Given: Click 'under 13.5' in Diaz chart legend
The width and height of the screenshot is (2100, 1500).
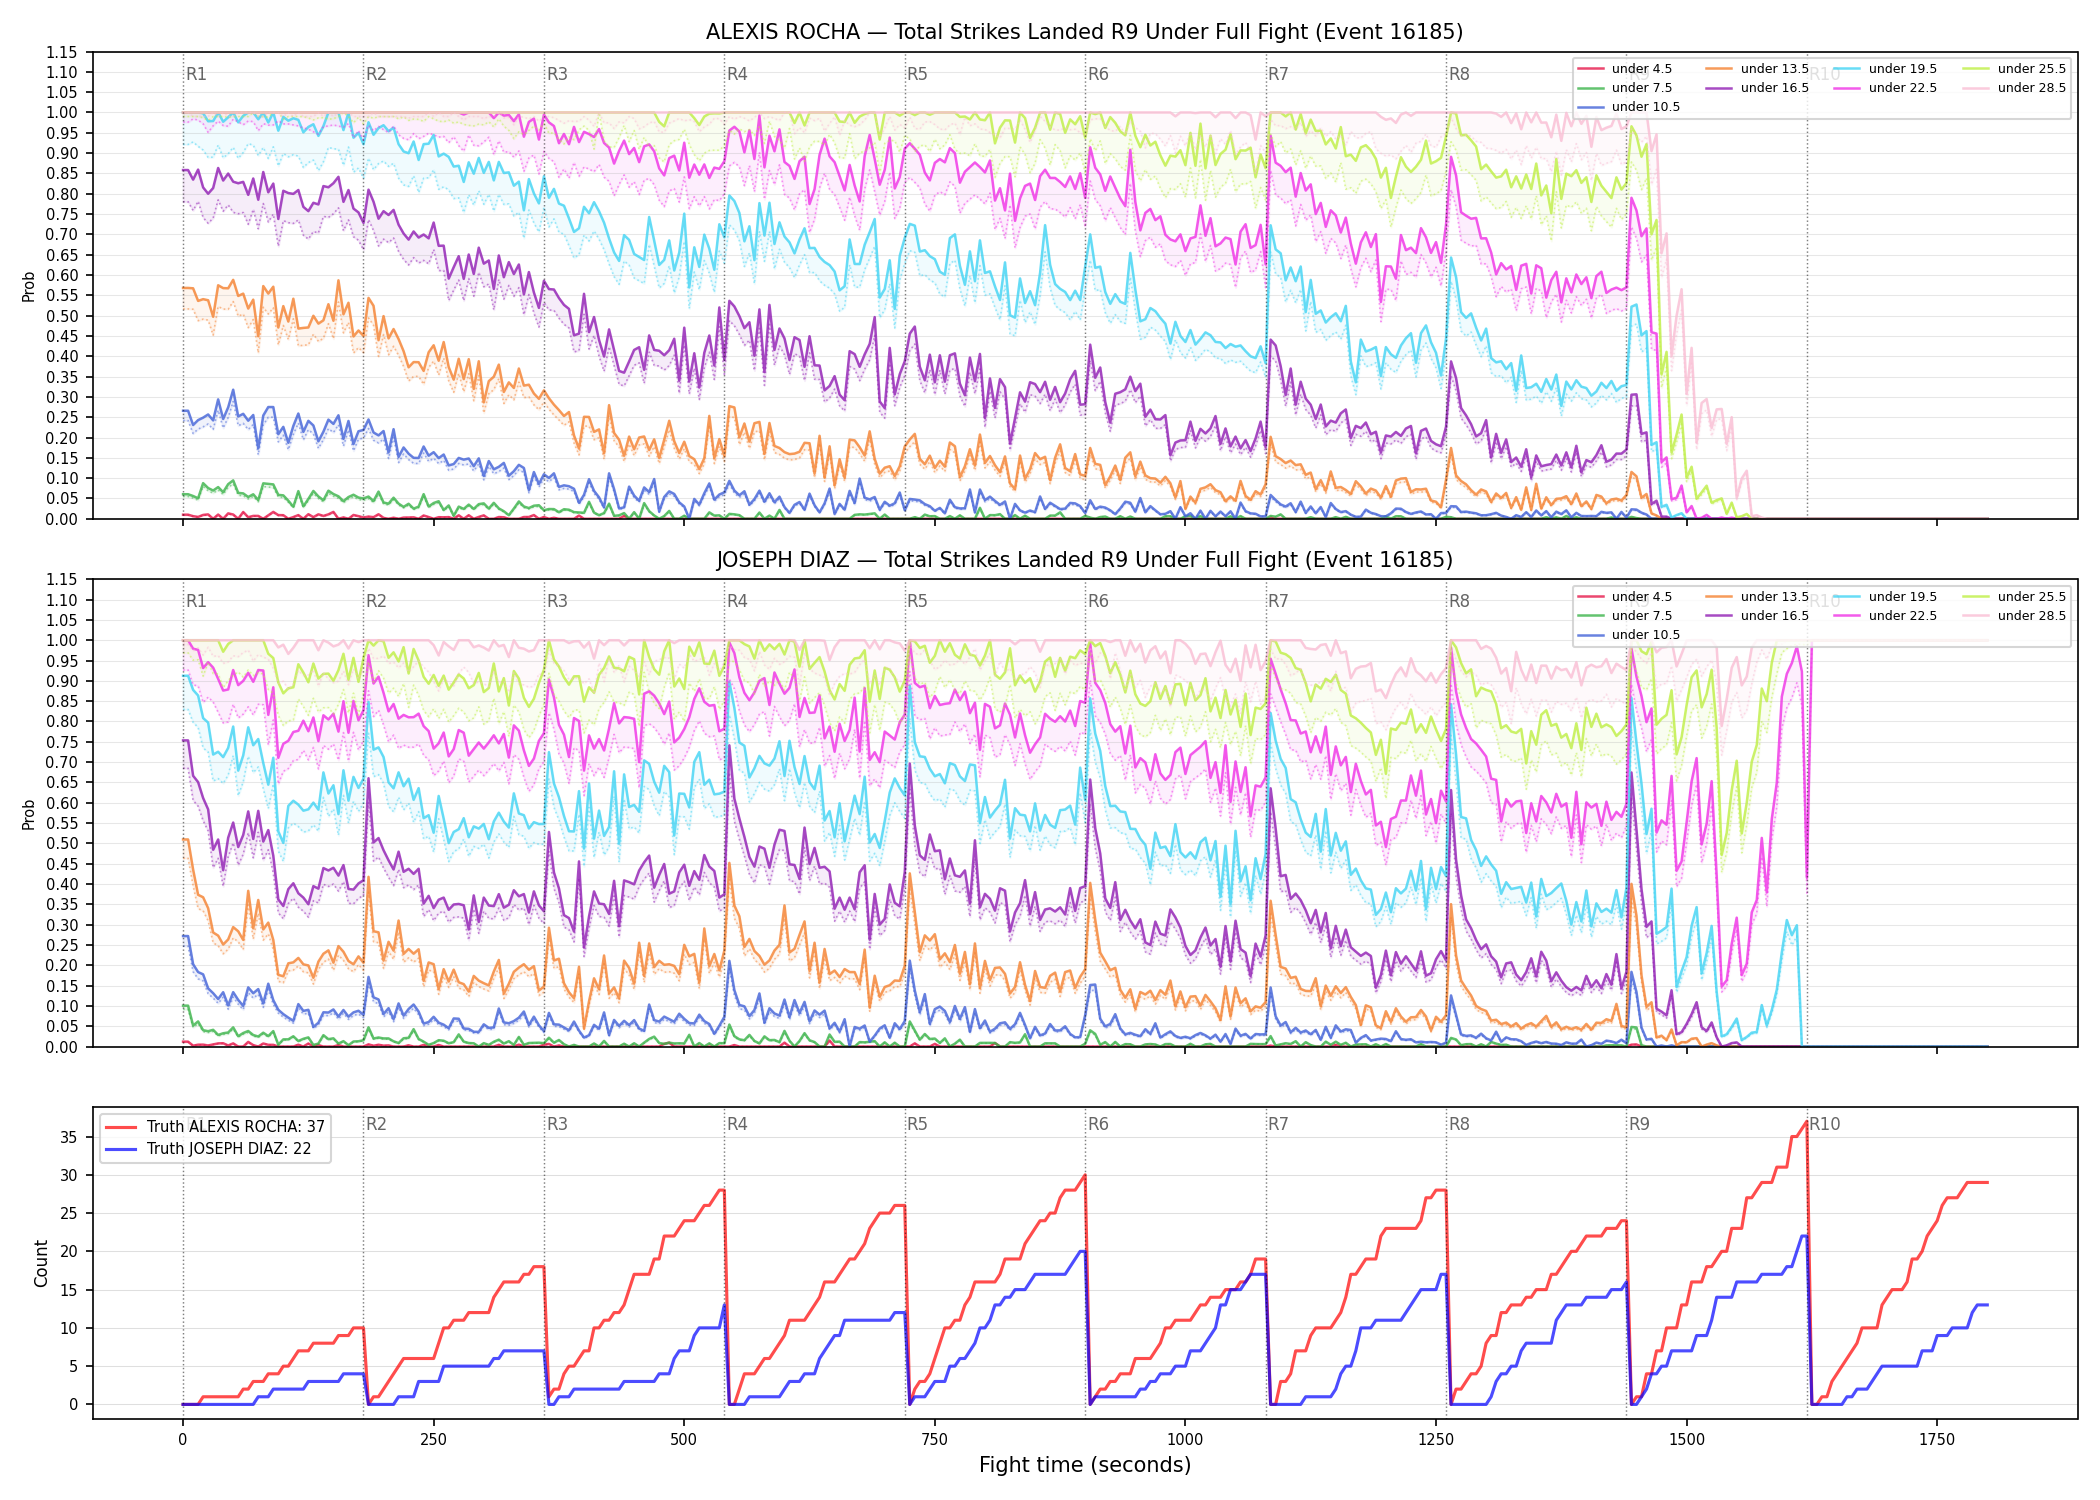Looking at the screenshot, I should click(1774, 597).
